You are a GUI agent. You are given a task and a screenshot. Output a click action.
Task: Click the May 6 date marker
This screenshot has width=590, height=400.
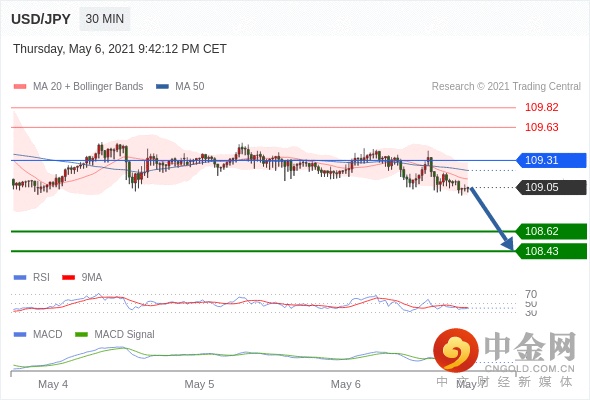click(x=345, y=384)
